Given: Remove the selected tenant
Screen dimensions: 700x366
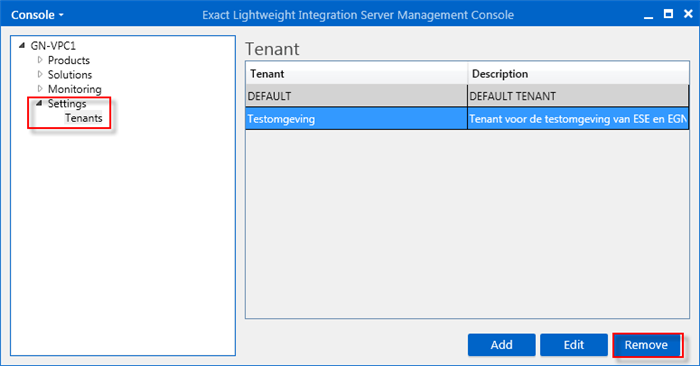Looking at the screenshot, I should [x=646, y=345].
